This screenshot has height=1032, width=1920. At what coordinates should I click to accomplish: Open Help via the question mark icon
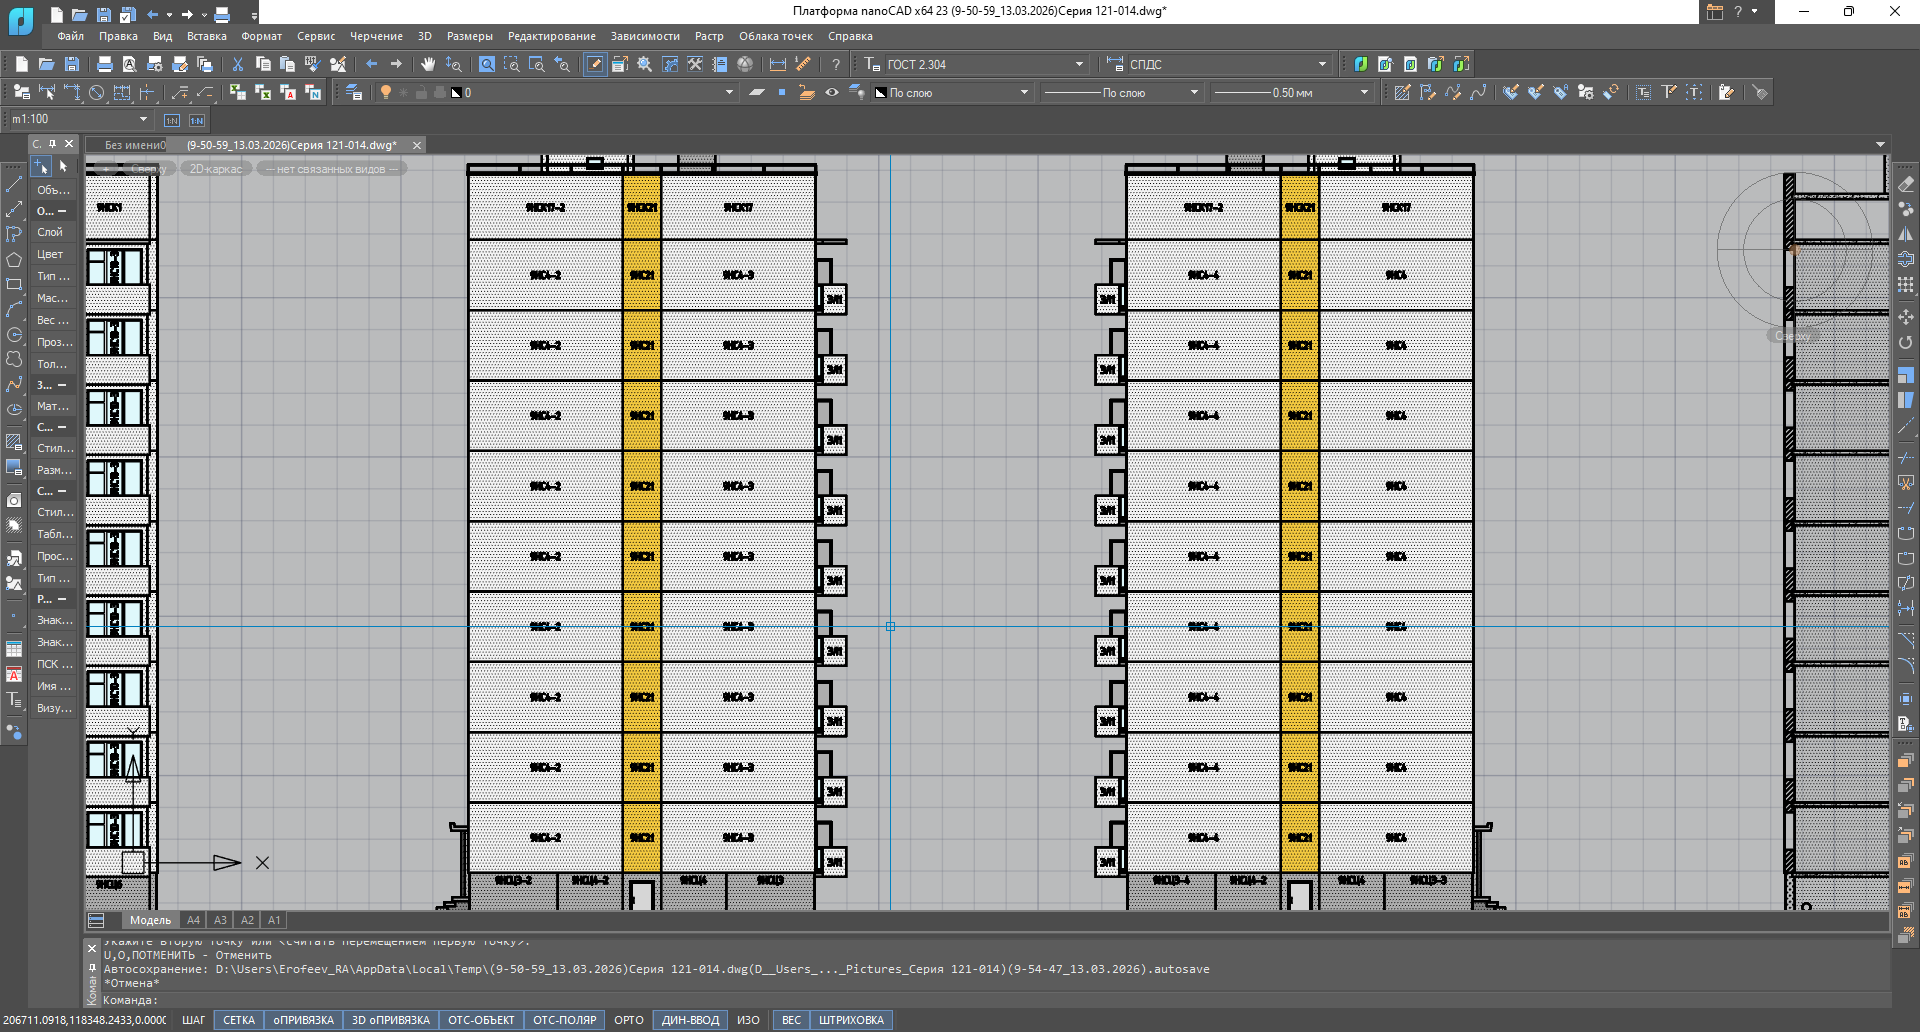pyautogui.click(x=836, y=64)
